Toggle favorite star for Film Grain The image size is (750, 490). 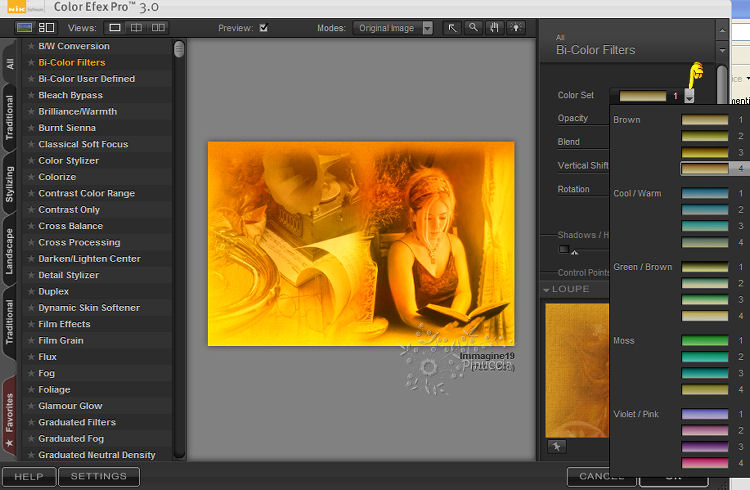[x=31, y=341]
